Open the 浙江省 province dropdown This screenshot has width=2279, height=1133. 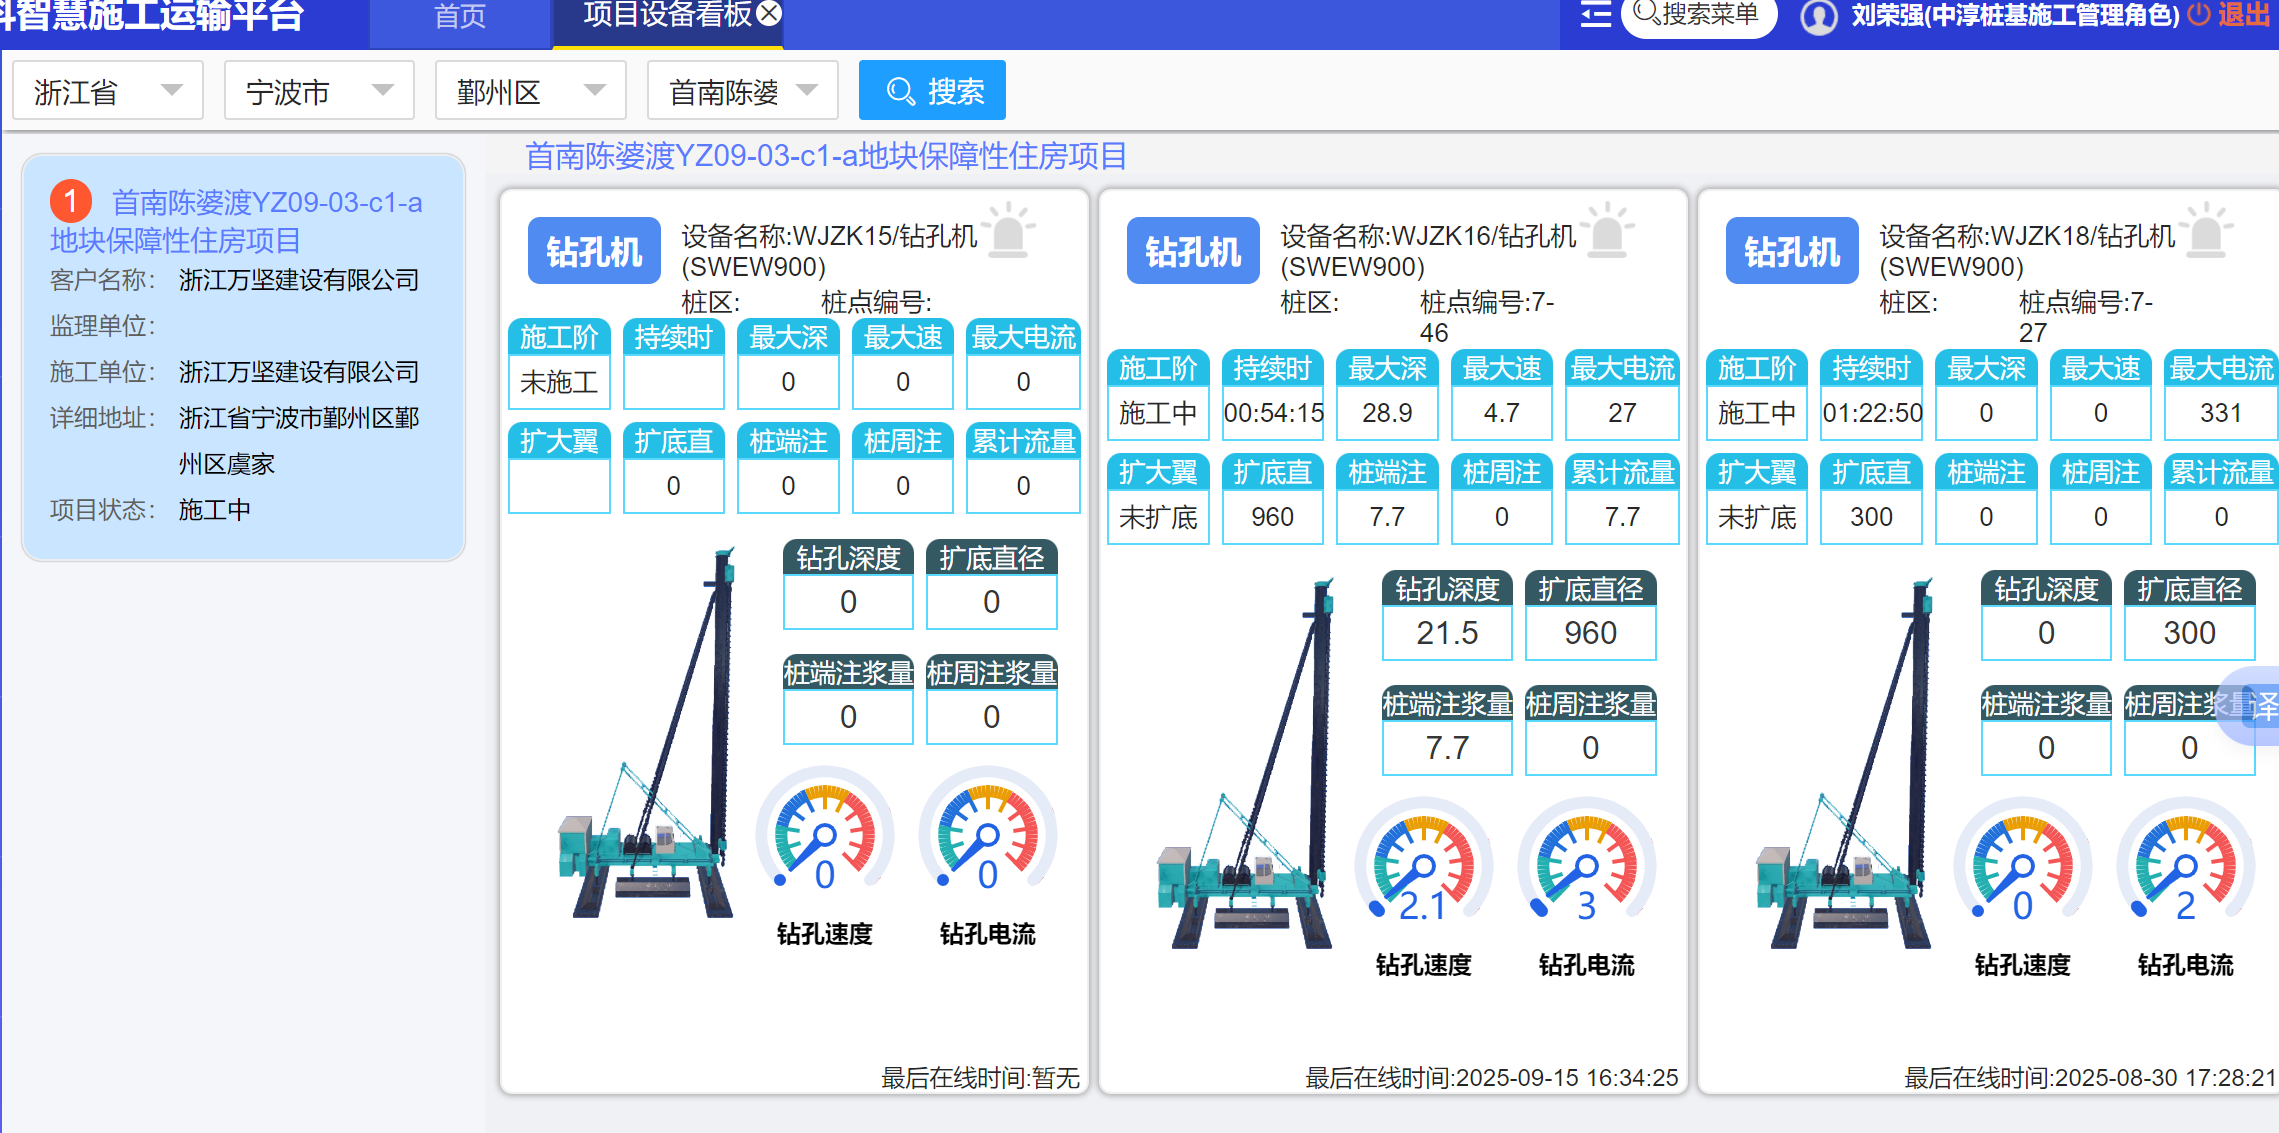pyautogui.click(x=108, y=91)
